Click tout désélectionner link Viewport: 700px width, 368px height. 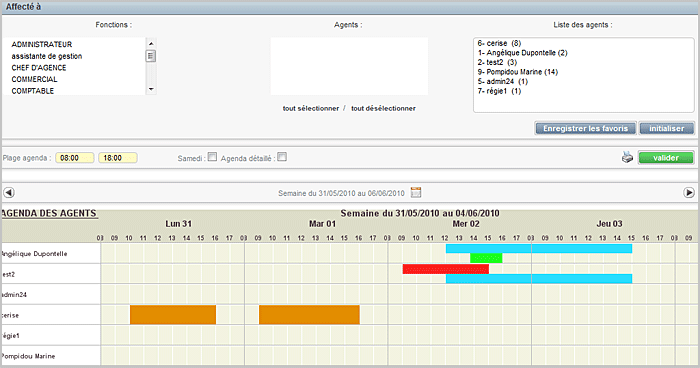[383, 109]
